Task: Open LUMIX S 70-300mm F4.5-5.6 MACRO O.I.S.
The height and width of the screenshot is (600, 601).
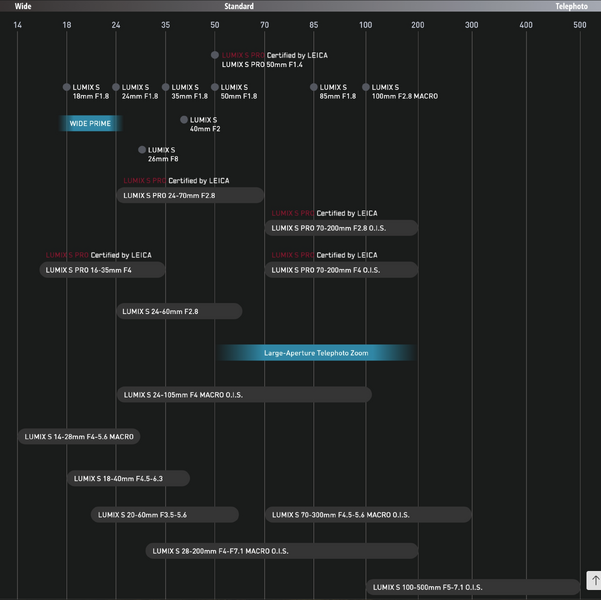Action: click(368, 515)
